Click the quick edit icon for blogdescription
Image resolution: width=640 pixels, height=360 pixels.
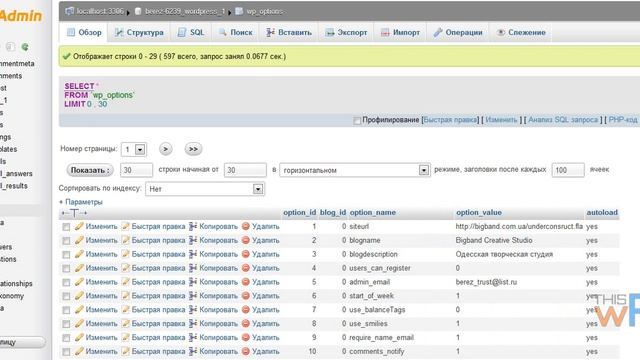click(x=125, y=254)
